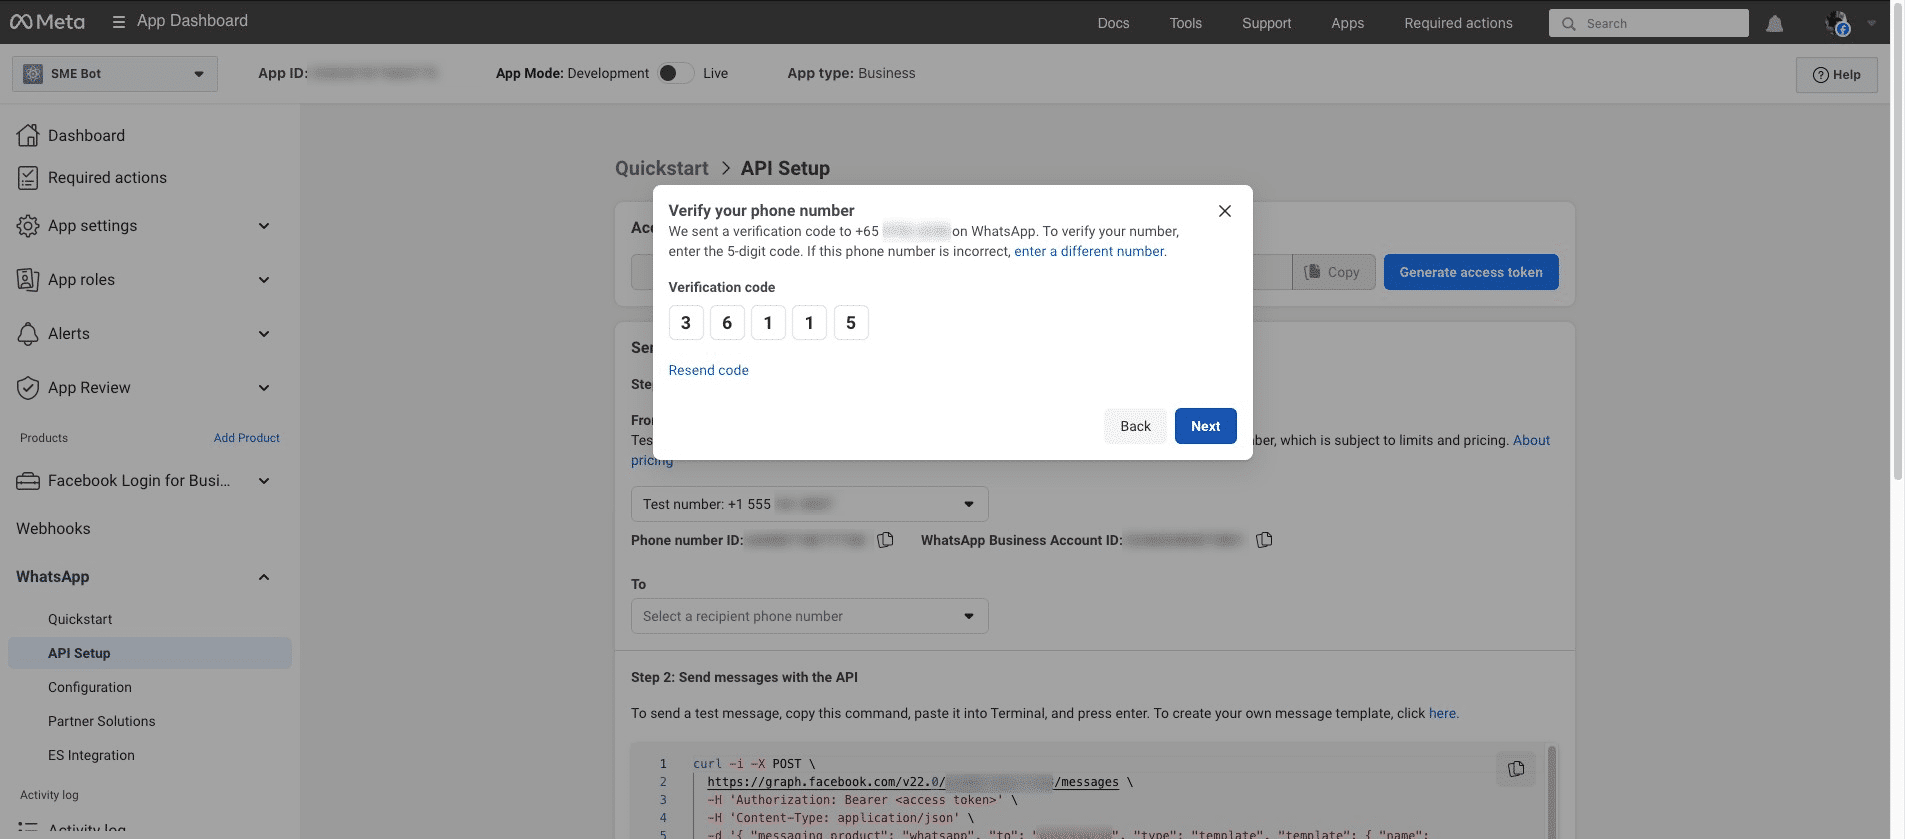Click the Dashboard house icon
Viewport: 1905px width, 839px height.
tap(28, 135)
